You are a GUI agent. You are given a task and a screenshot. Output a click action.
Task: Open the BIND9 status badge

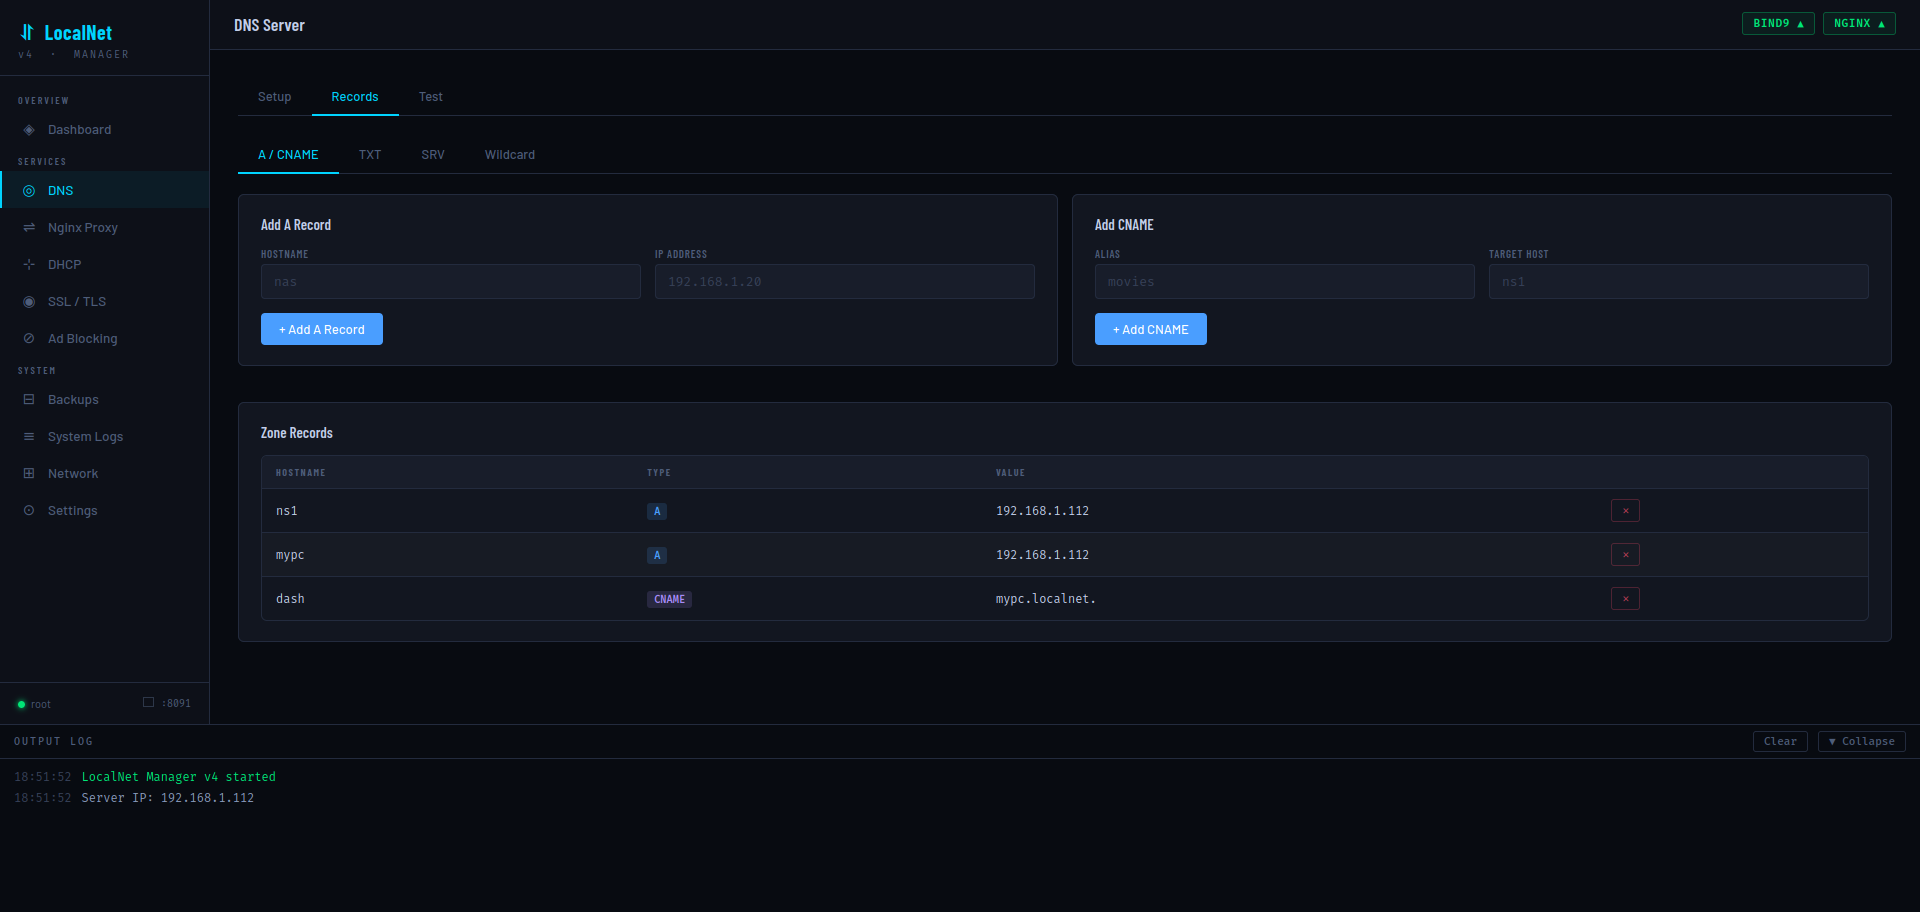(1778, 24)
